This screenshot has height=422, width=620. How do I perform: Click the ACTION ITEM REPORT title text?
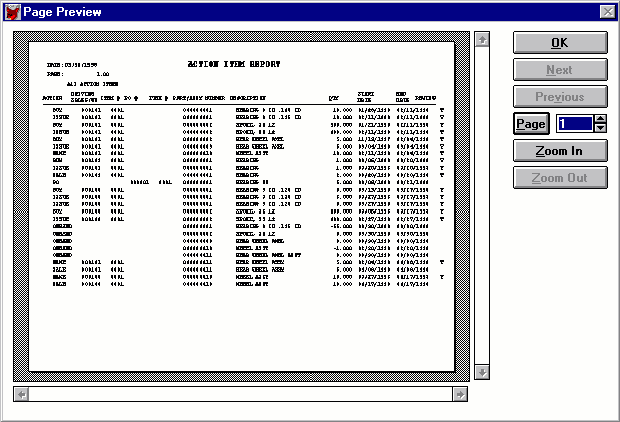(x=234, y=64)
